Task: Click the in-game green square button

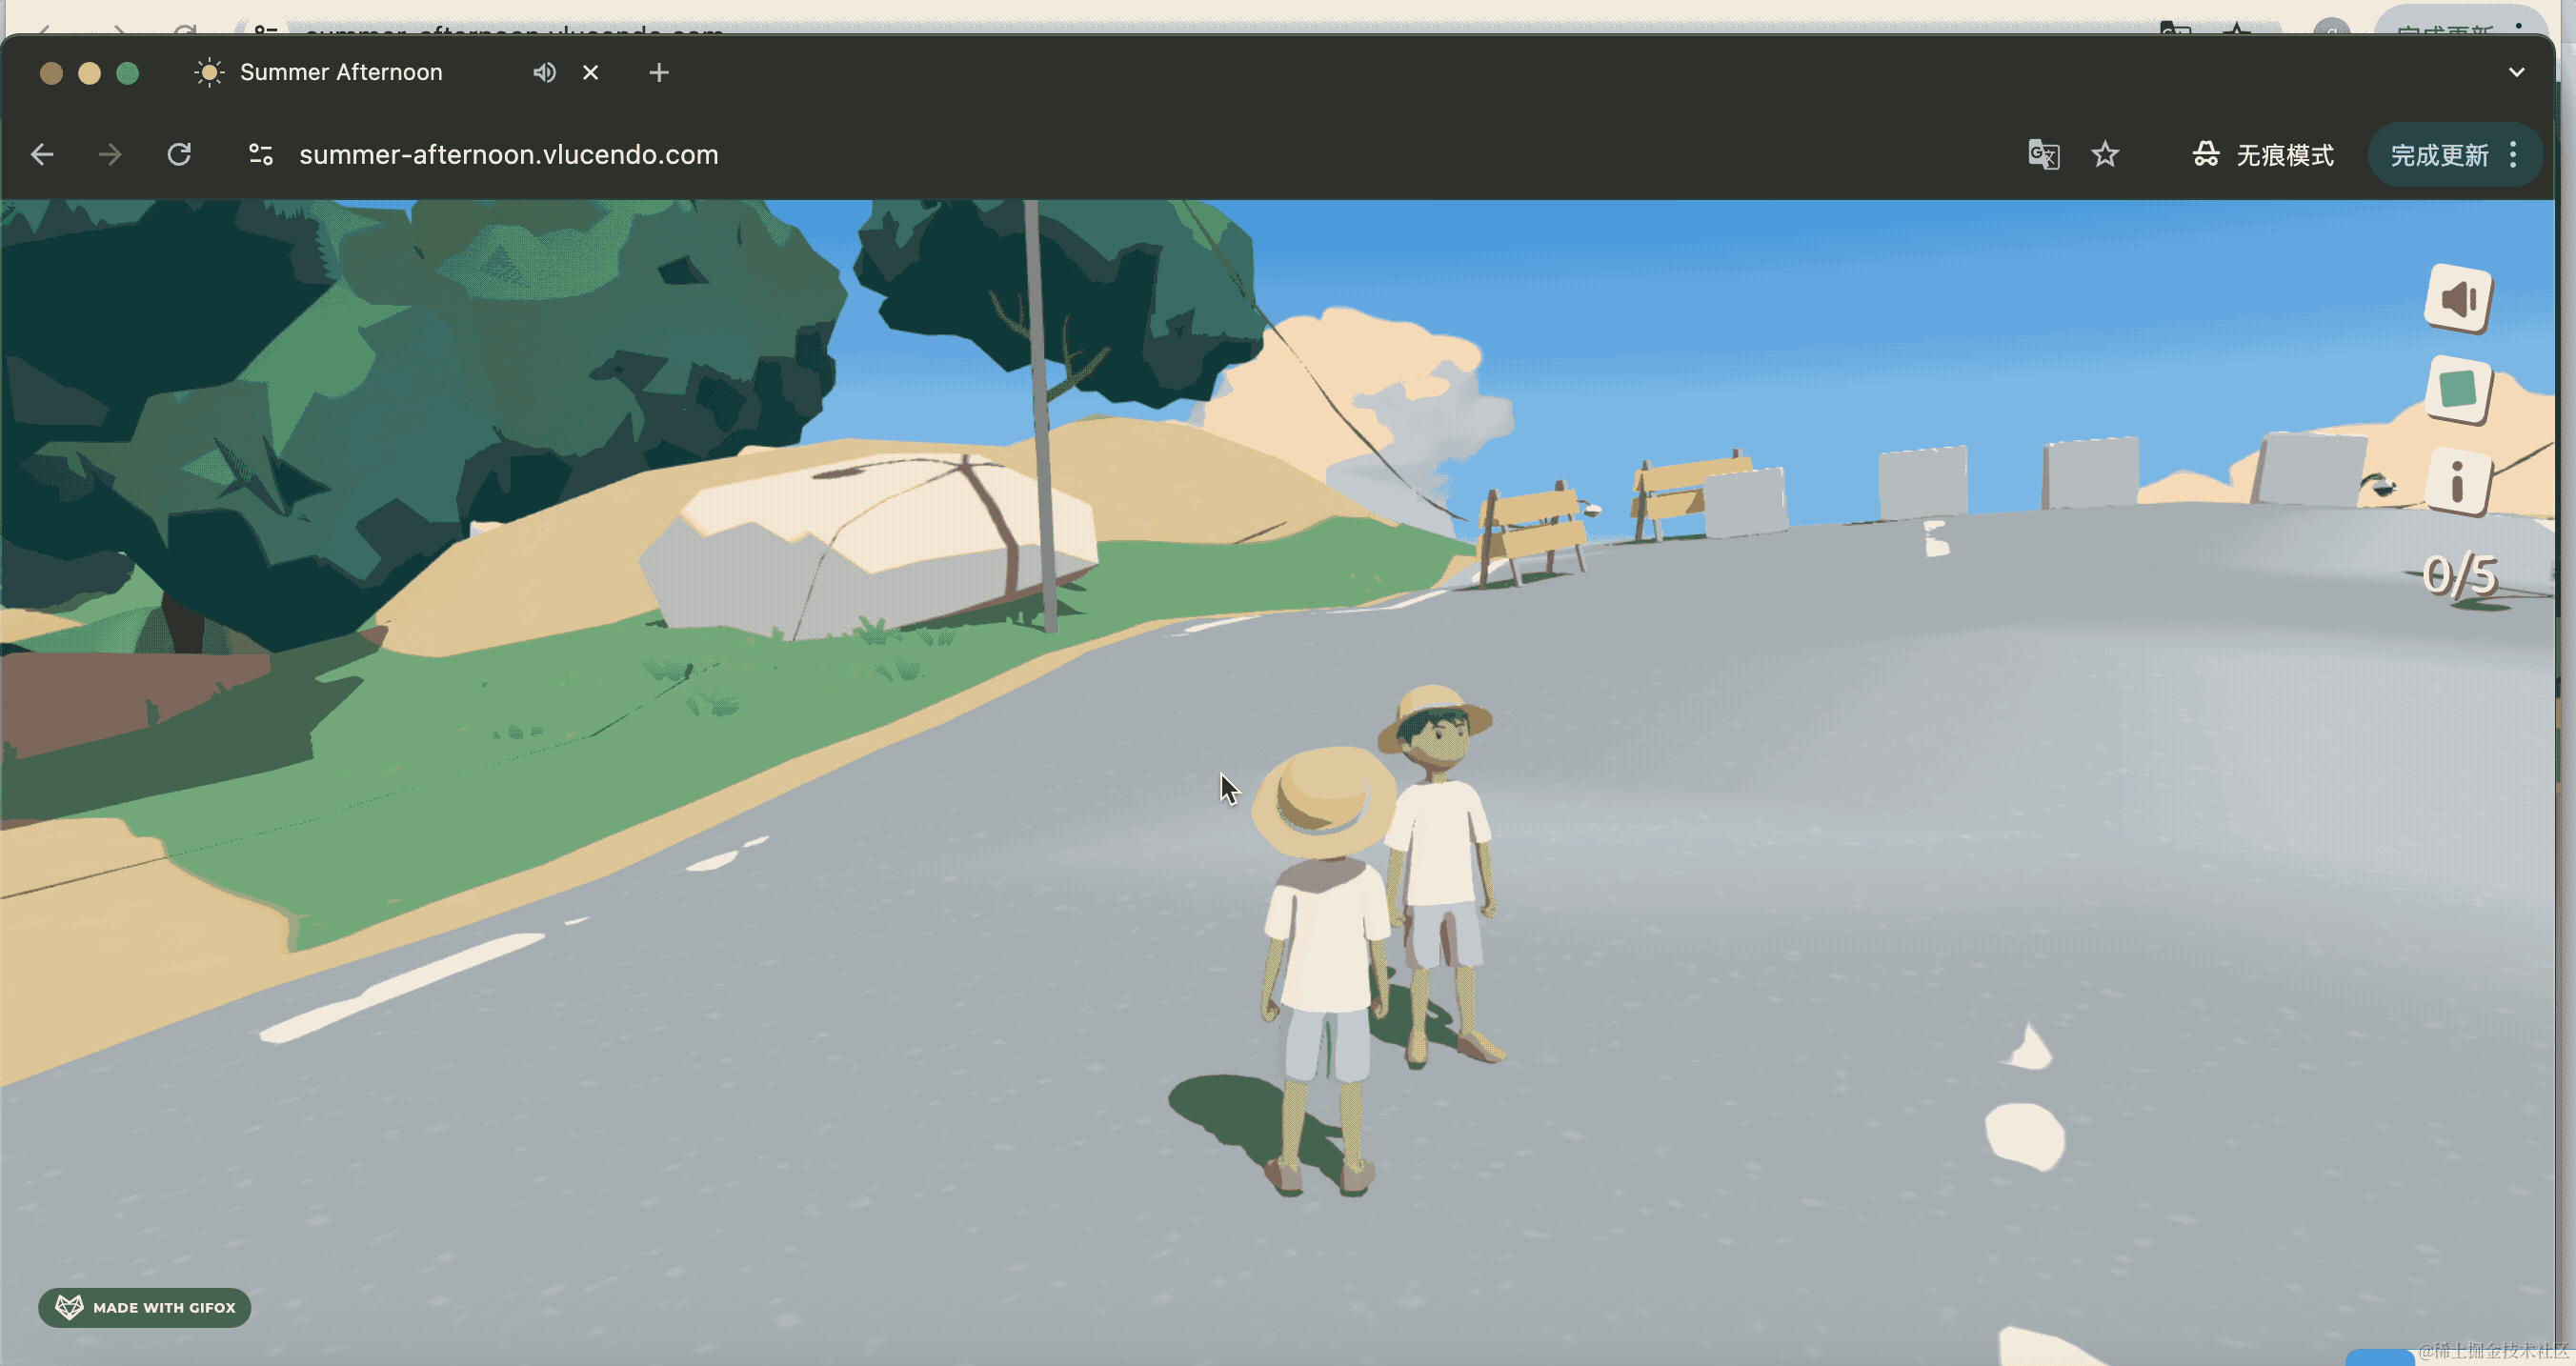Action: tap(2458, 388)
